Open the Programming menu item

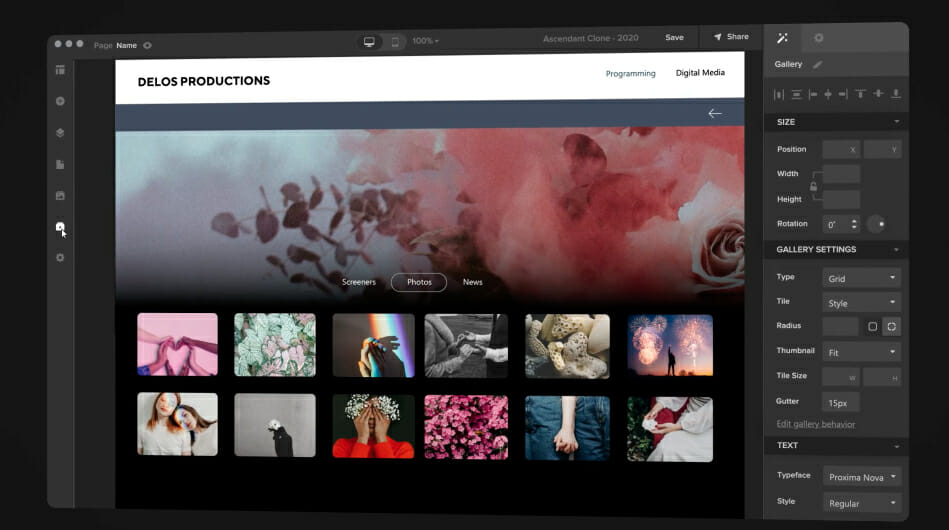[630, 73]
